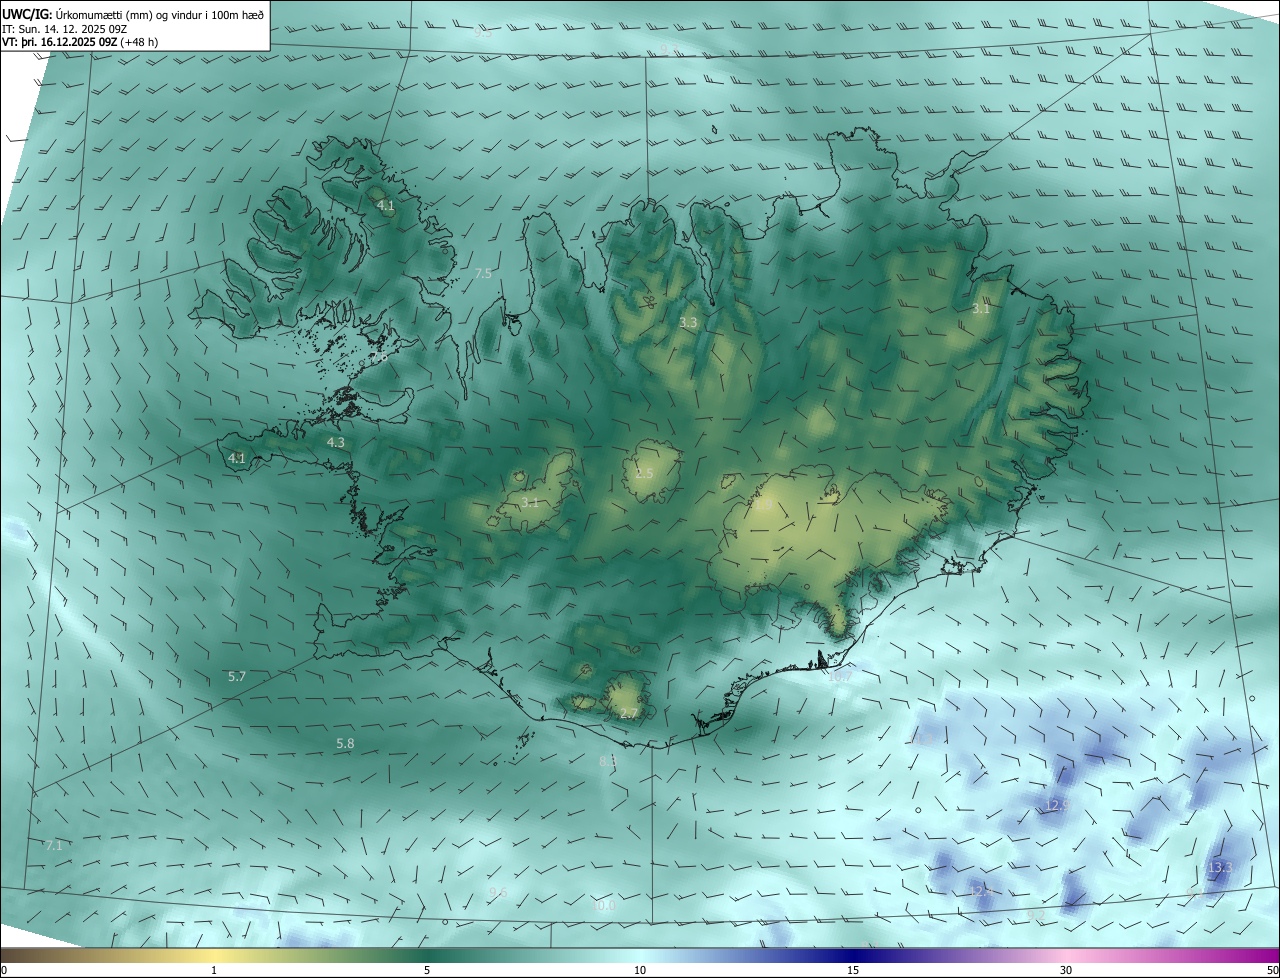Click the 7.1 value near the left edge

[x=54, y=845]
